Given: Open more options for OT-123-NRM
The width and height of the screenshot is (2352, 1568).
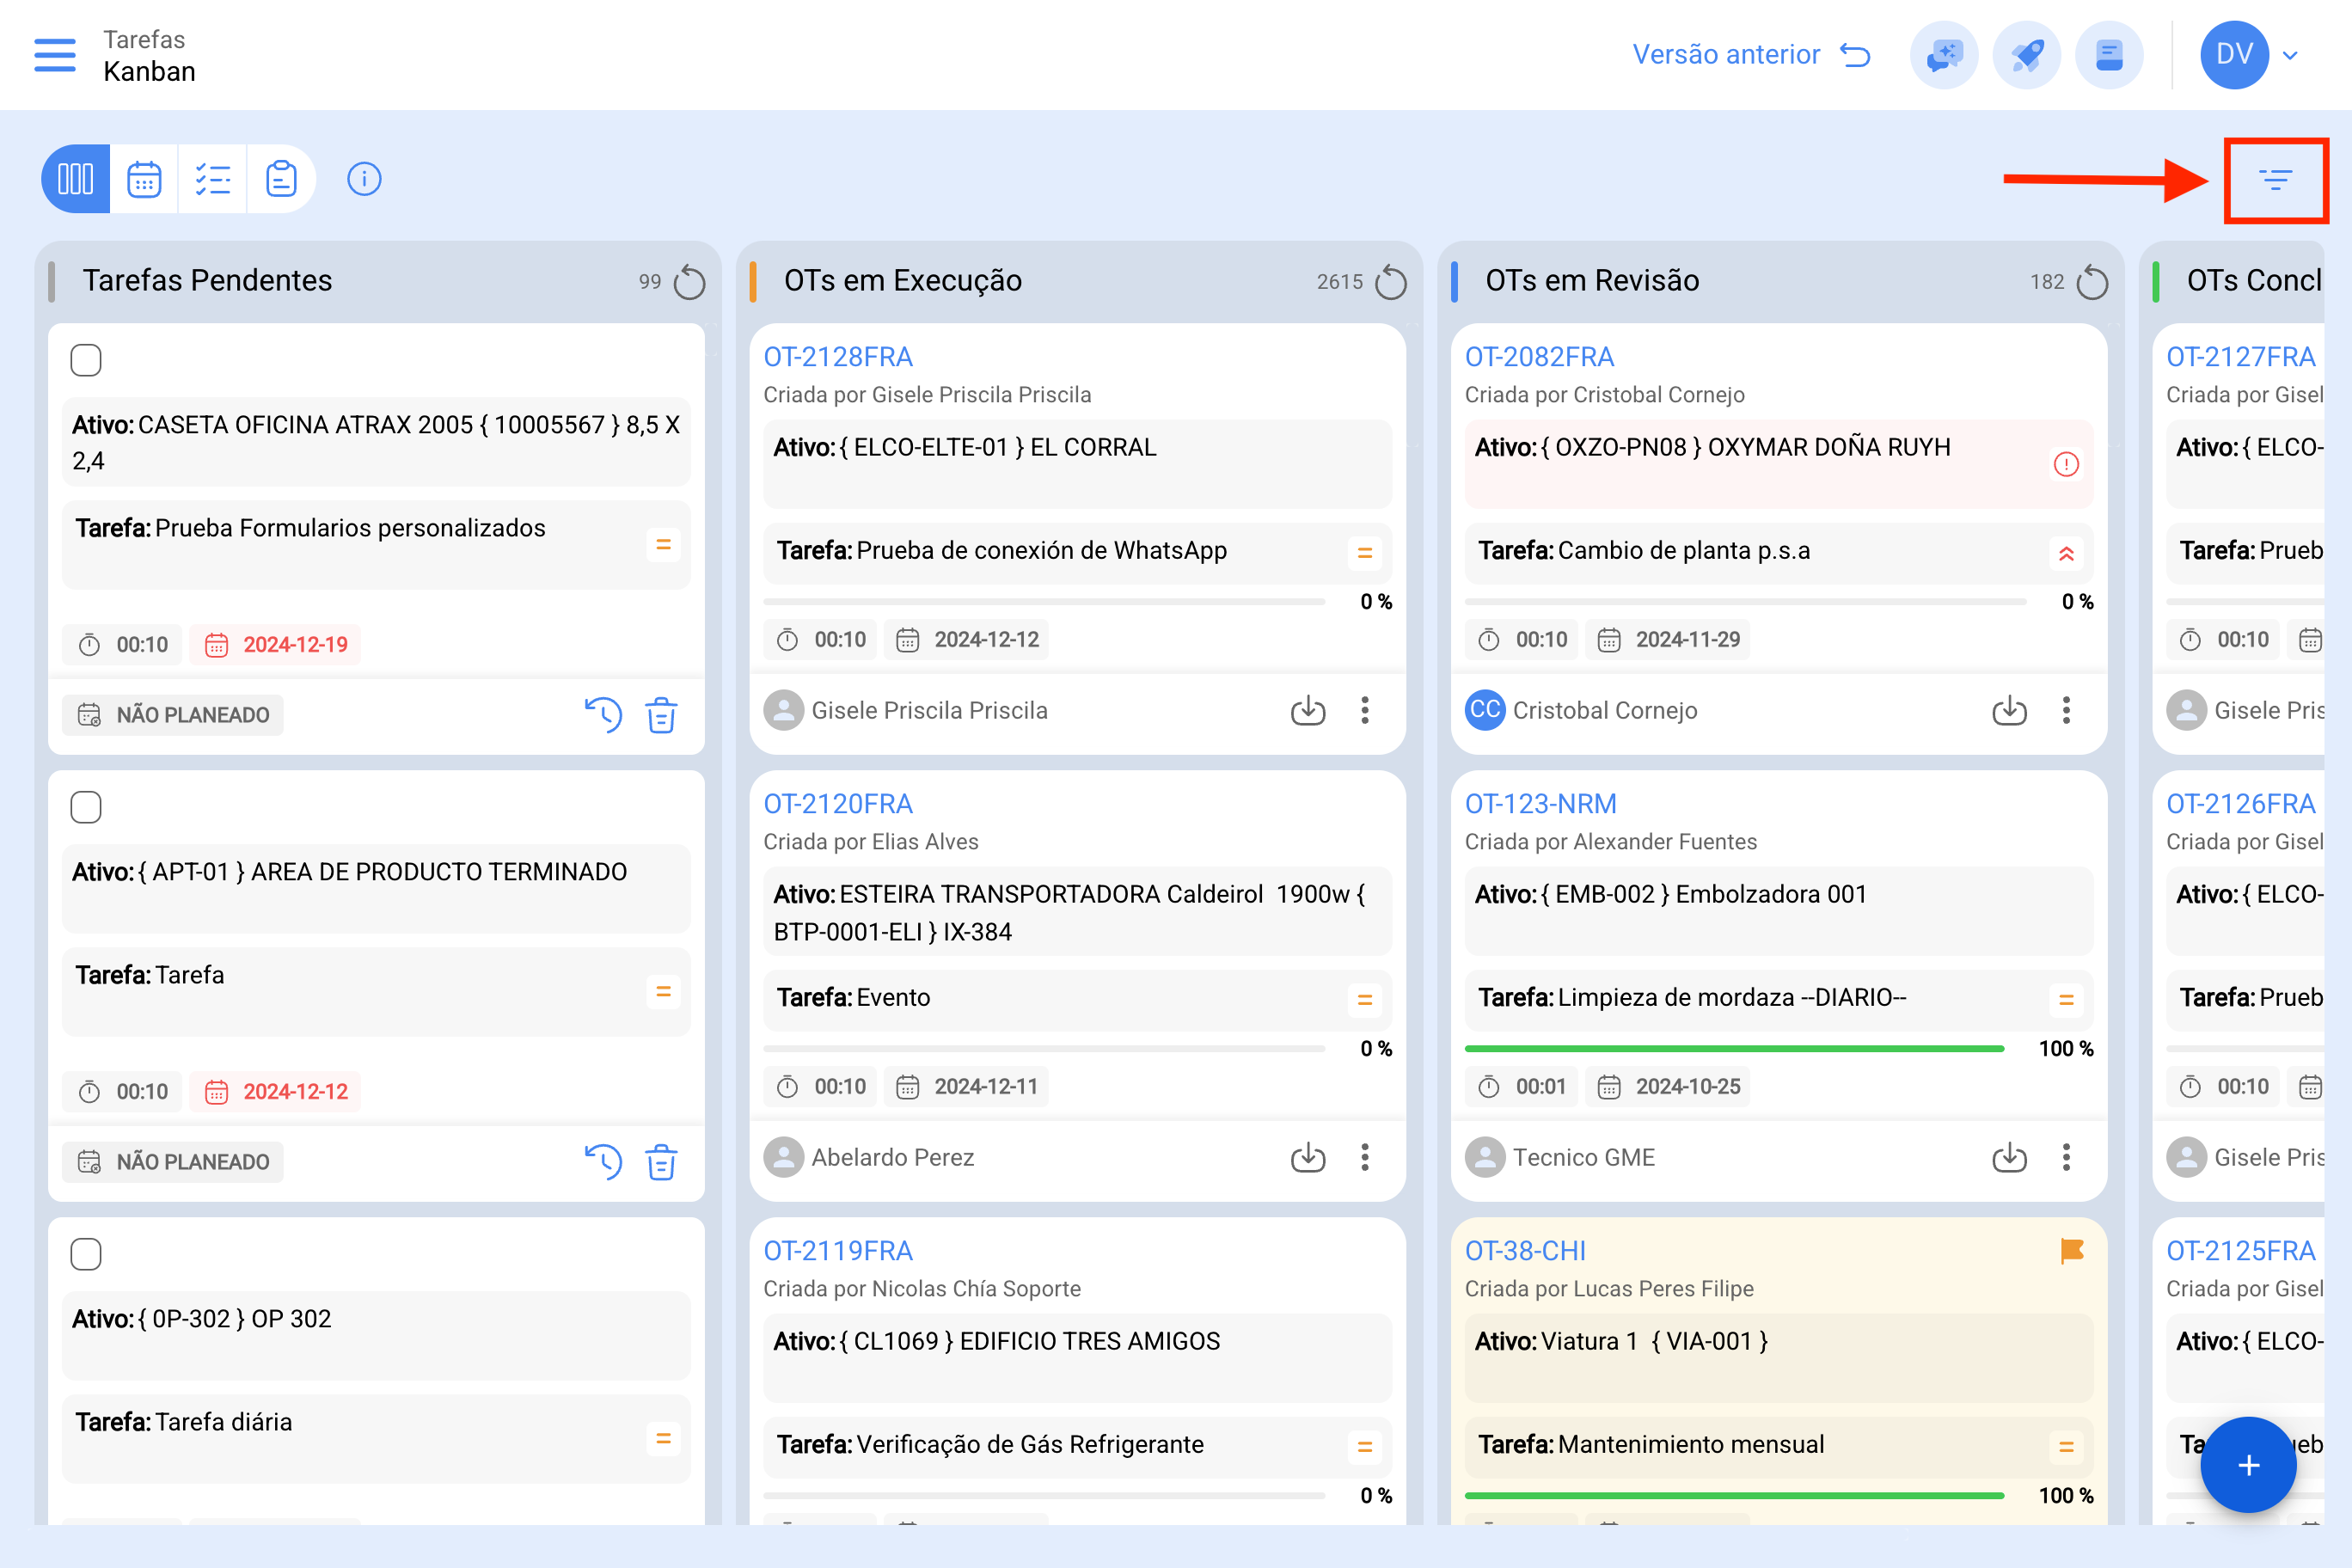Looking at the screenshot, I should pos(2066,1157).
